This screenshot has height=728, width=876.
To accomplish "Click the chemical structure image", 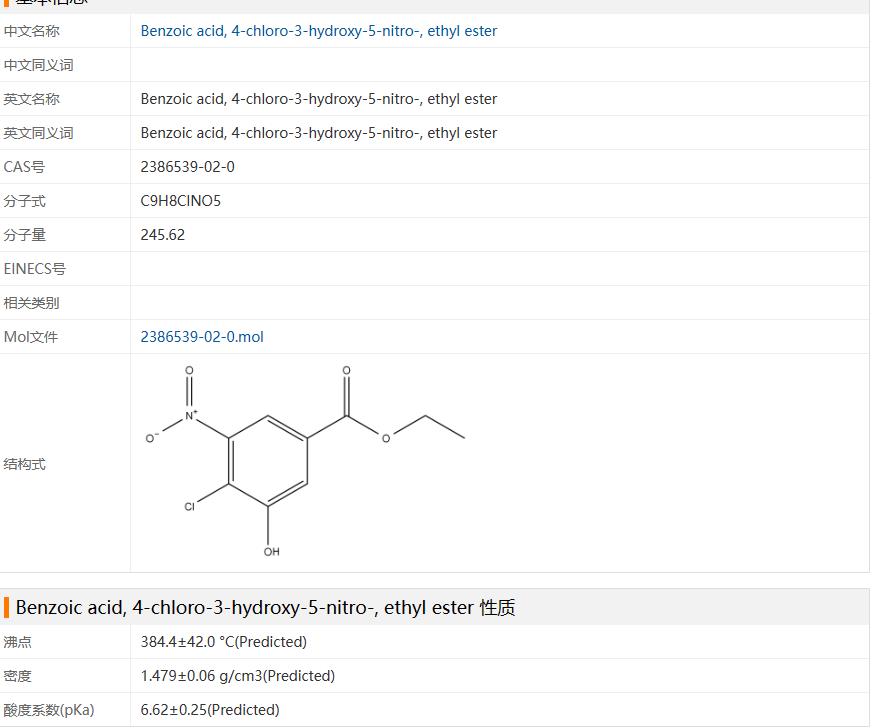I will (307, 460).
